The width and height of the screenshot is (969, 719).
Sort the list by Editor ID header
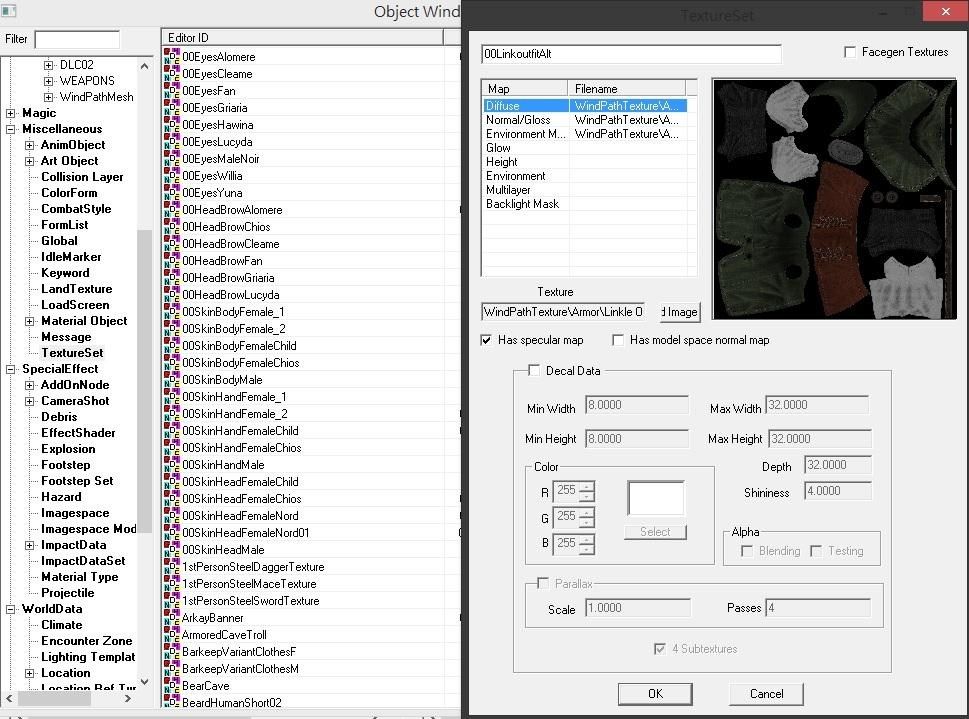tap(303, 38)
